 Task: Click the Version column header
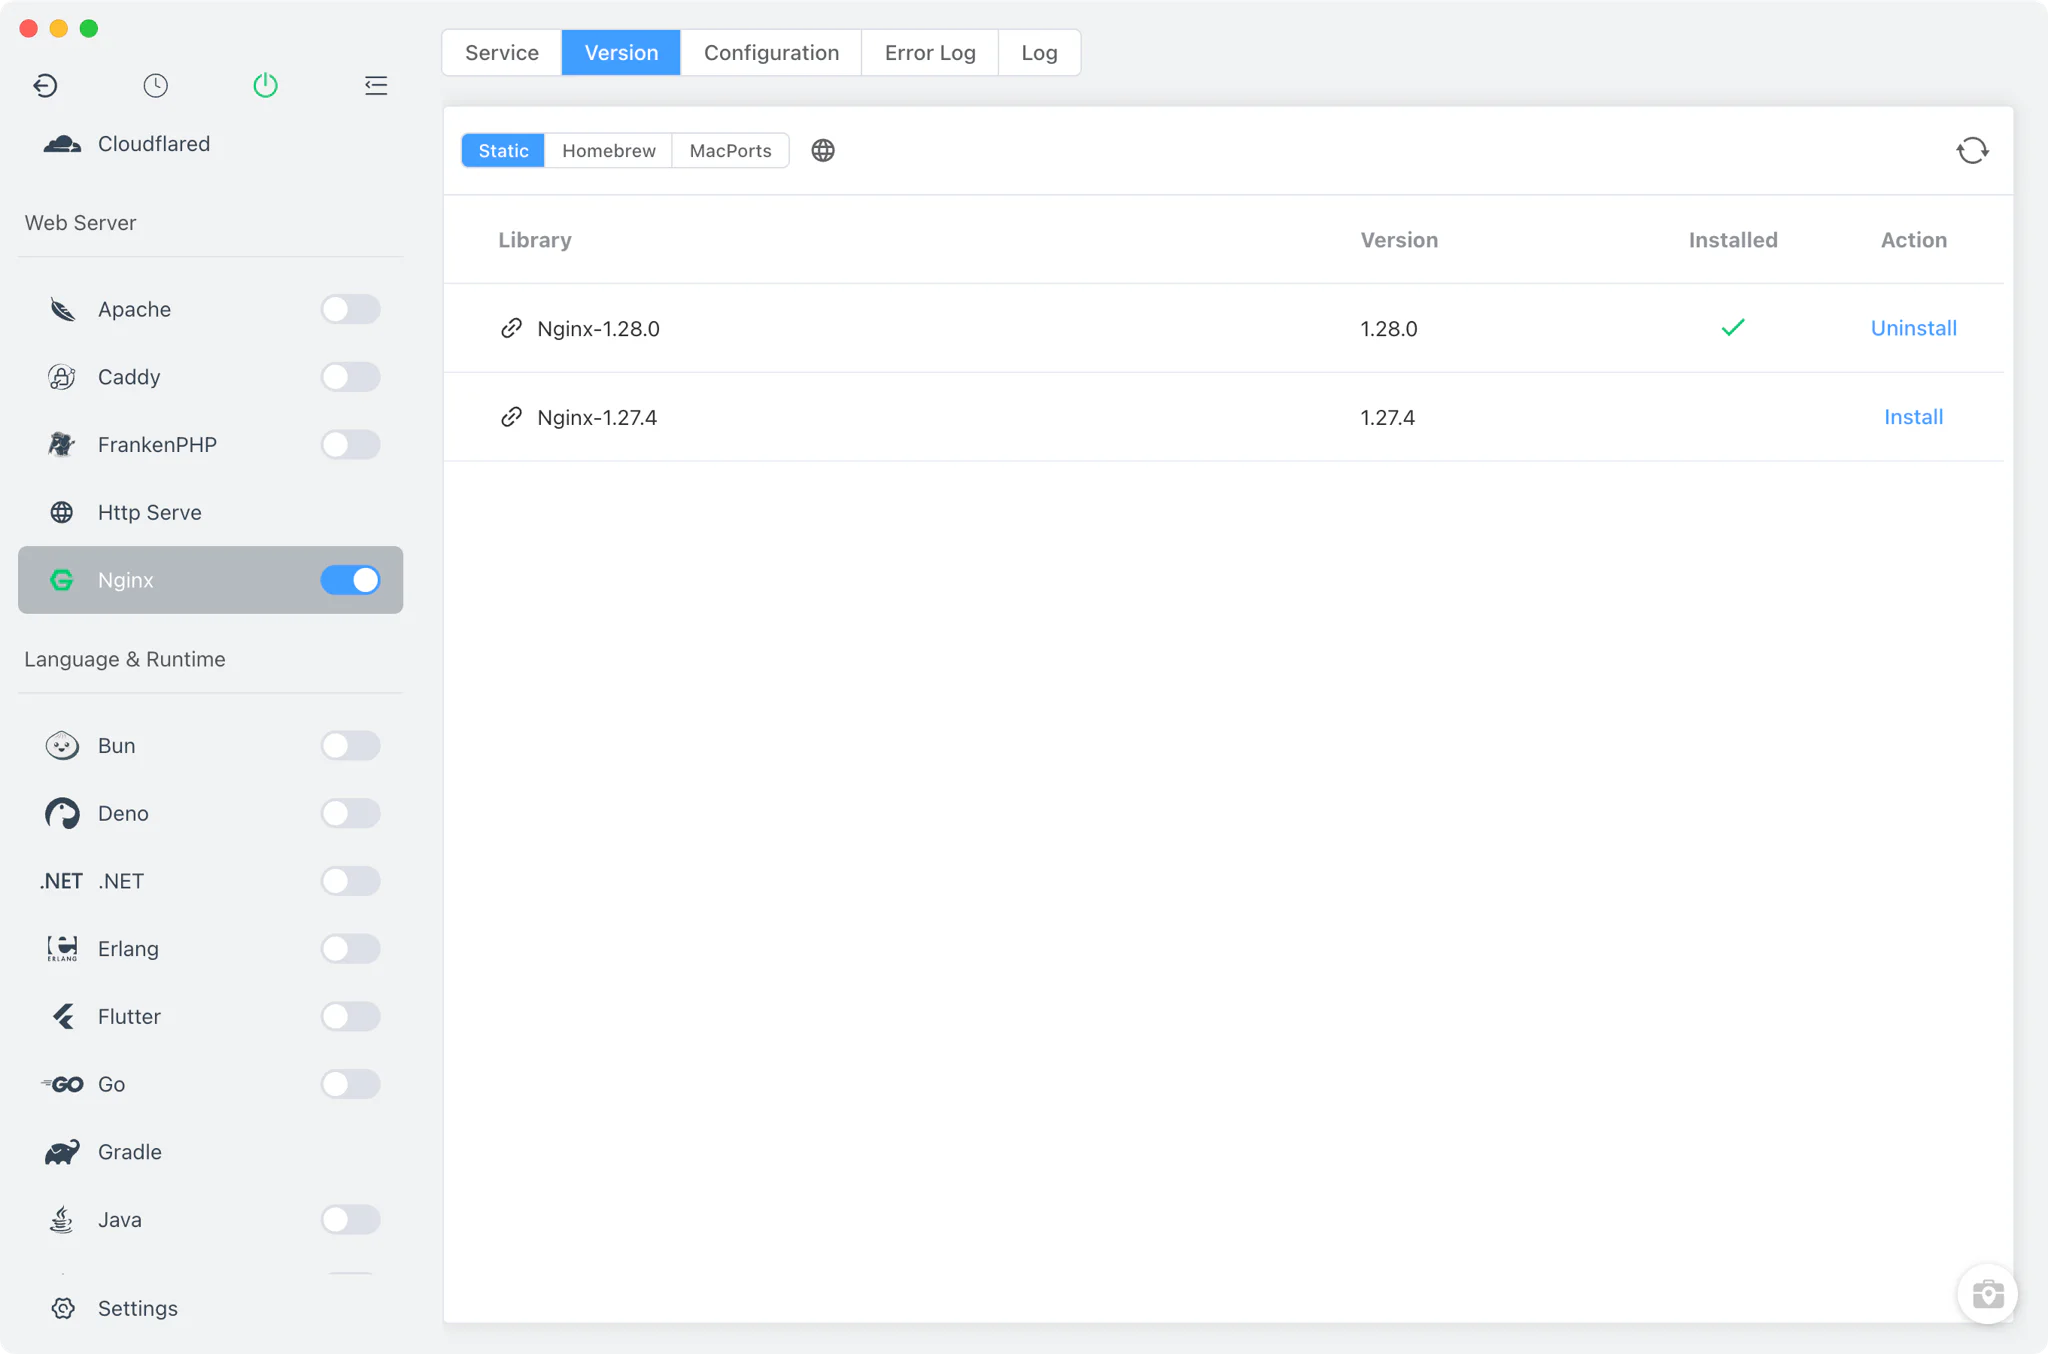tap(1399, 240)
